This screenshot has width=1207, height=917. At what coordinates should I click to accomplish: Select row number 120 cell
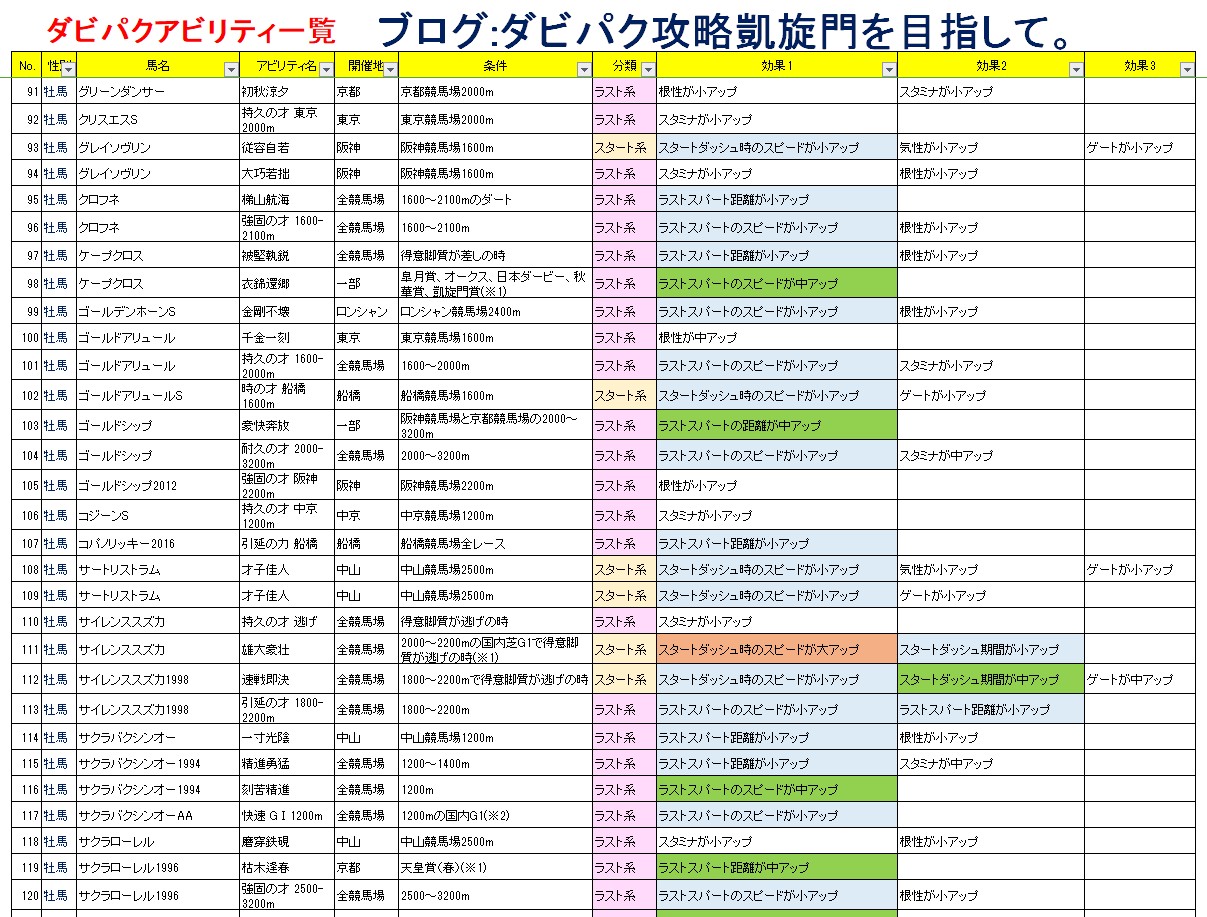point(27,895)
